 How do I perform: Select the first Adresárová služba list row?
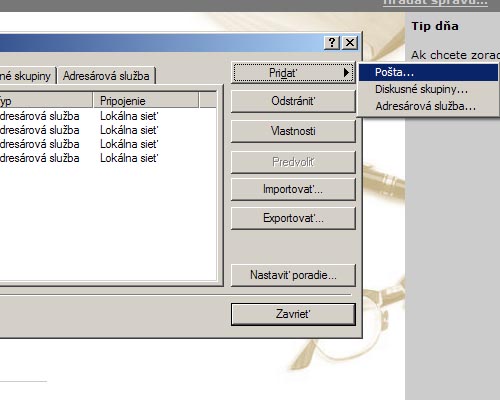[x=108, y=116]
